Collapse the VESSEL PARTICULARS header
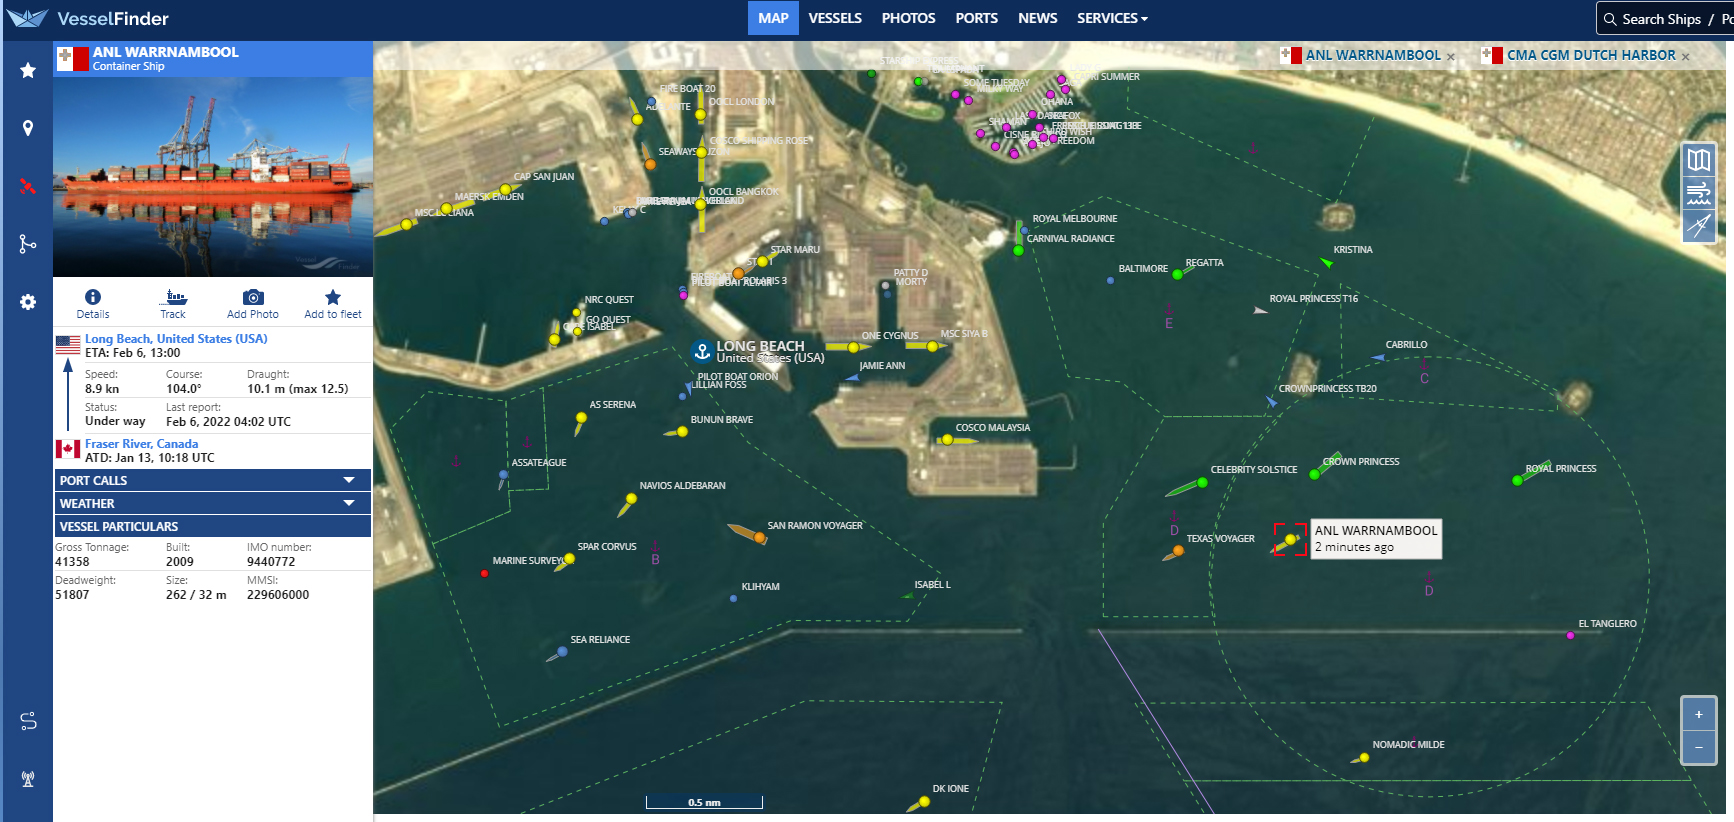The width and height of the screenshot is (1734, 822). click(x=213, y=526)
